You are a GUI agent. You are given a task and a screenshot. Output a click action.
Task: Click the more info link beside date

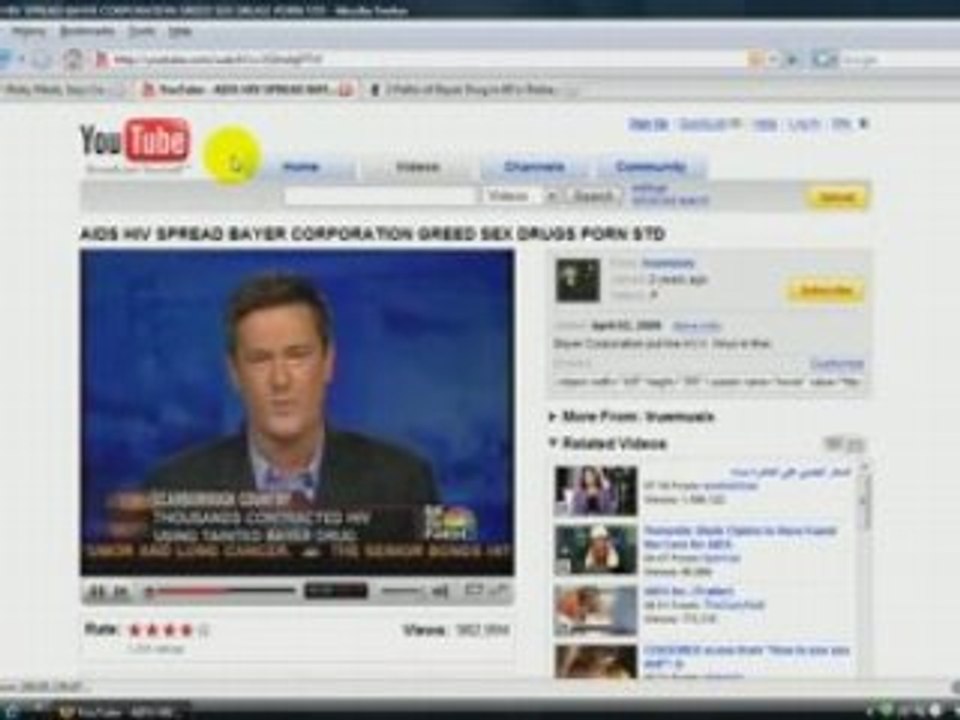coord(696,326)
